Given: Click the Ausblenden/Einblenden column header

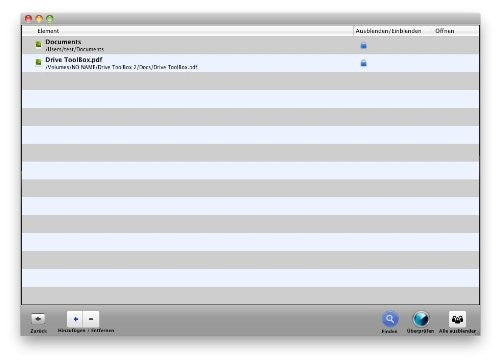Looking at the screenshot, I should 388,31.
